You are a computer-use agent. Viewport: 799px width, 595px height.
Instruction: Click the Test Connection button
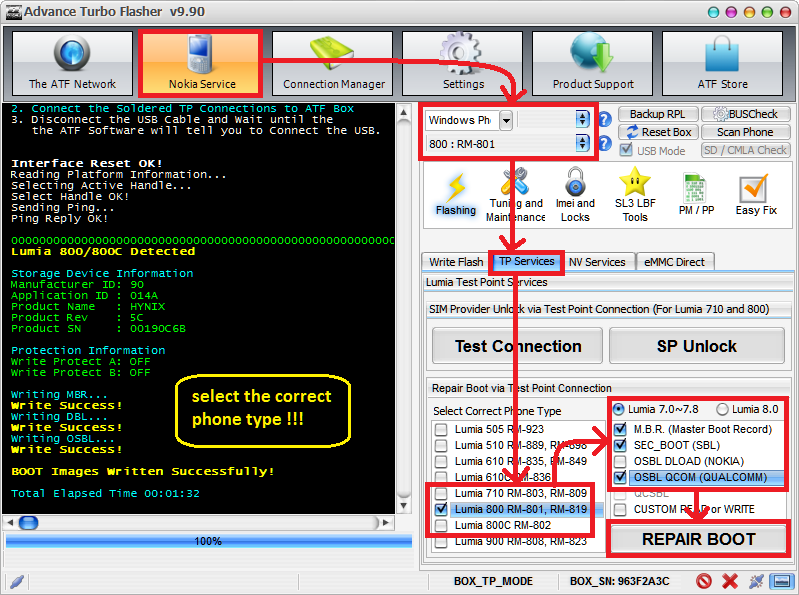coord(517,346)
